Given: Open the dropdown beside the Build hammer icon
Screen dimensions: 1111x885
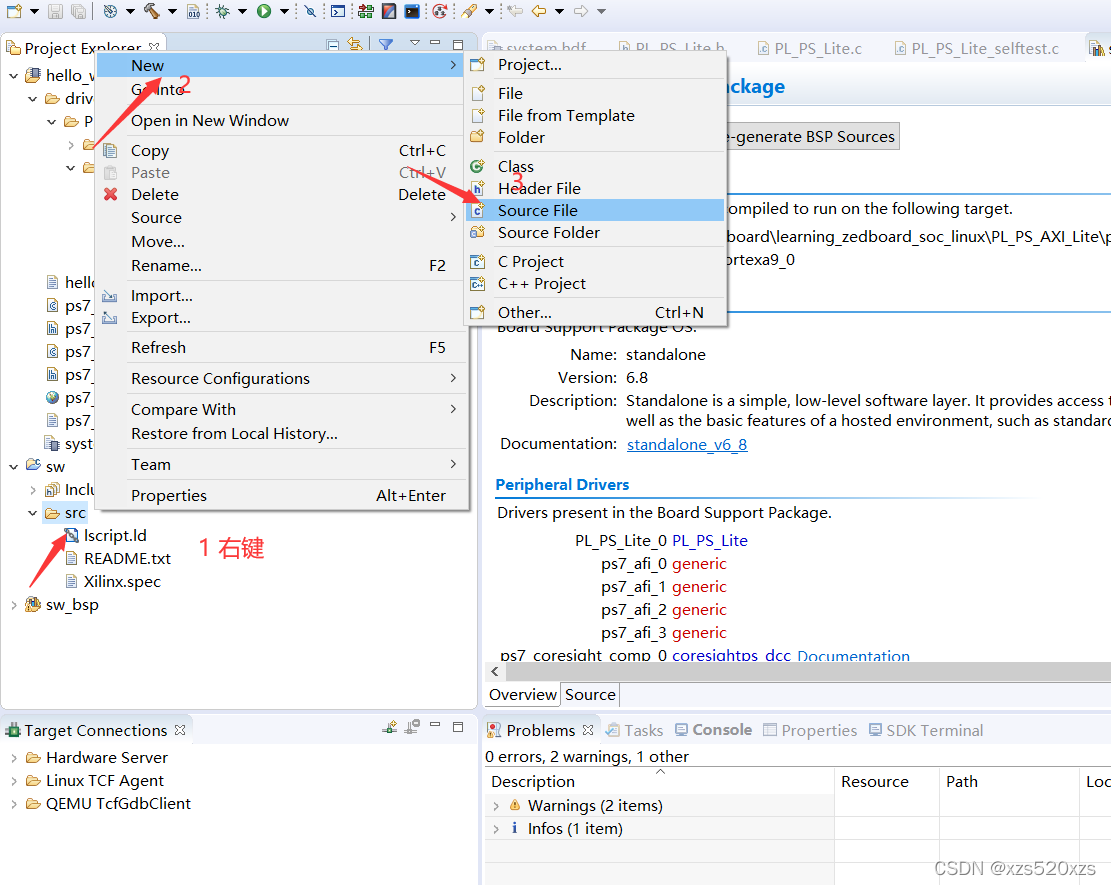Looking at the screenshot, I should point(171,11).
